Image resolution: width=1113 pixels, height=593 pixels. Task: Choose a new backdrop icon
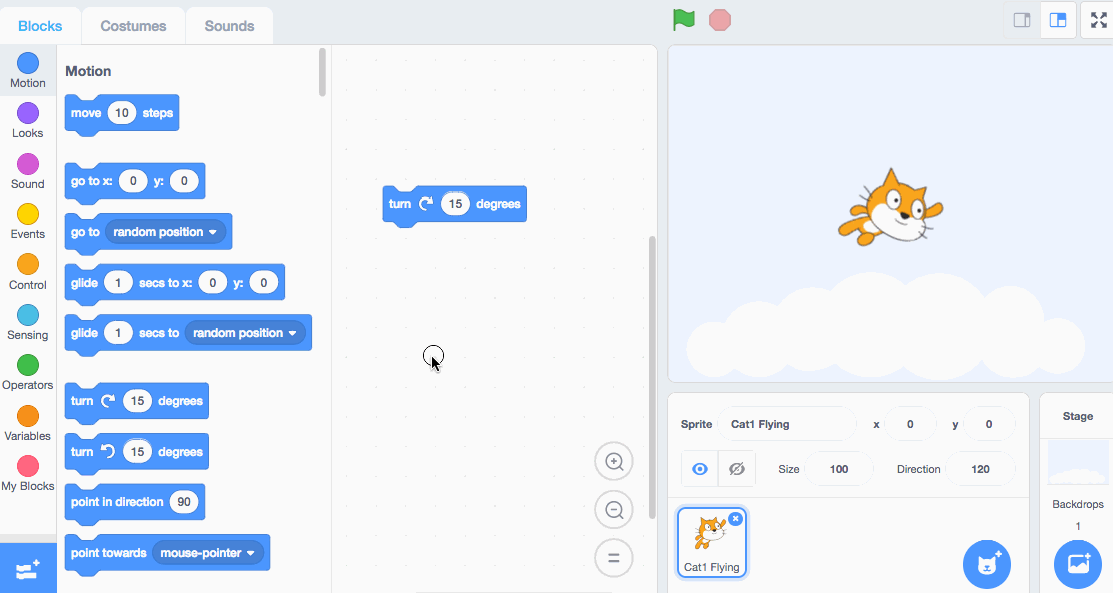point(1078,565)
